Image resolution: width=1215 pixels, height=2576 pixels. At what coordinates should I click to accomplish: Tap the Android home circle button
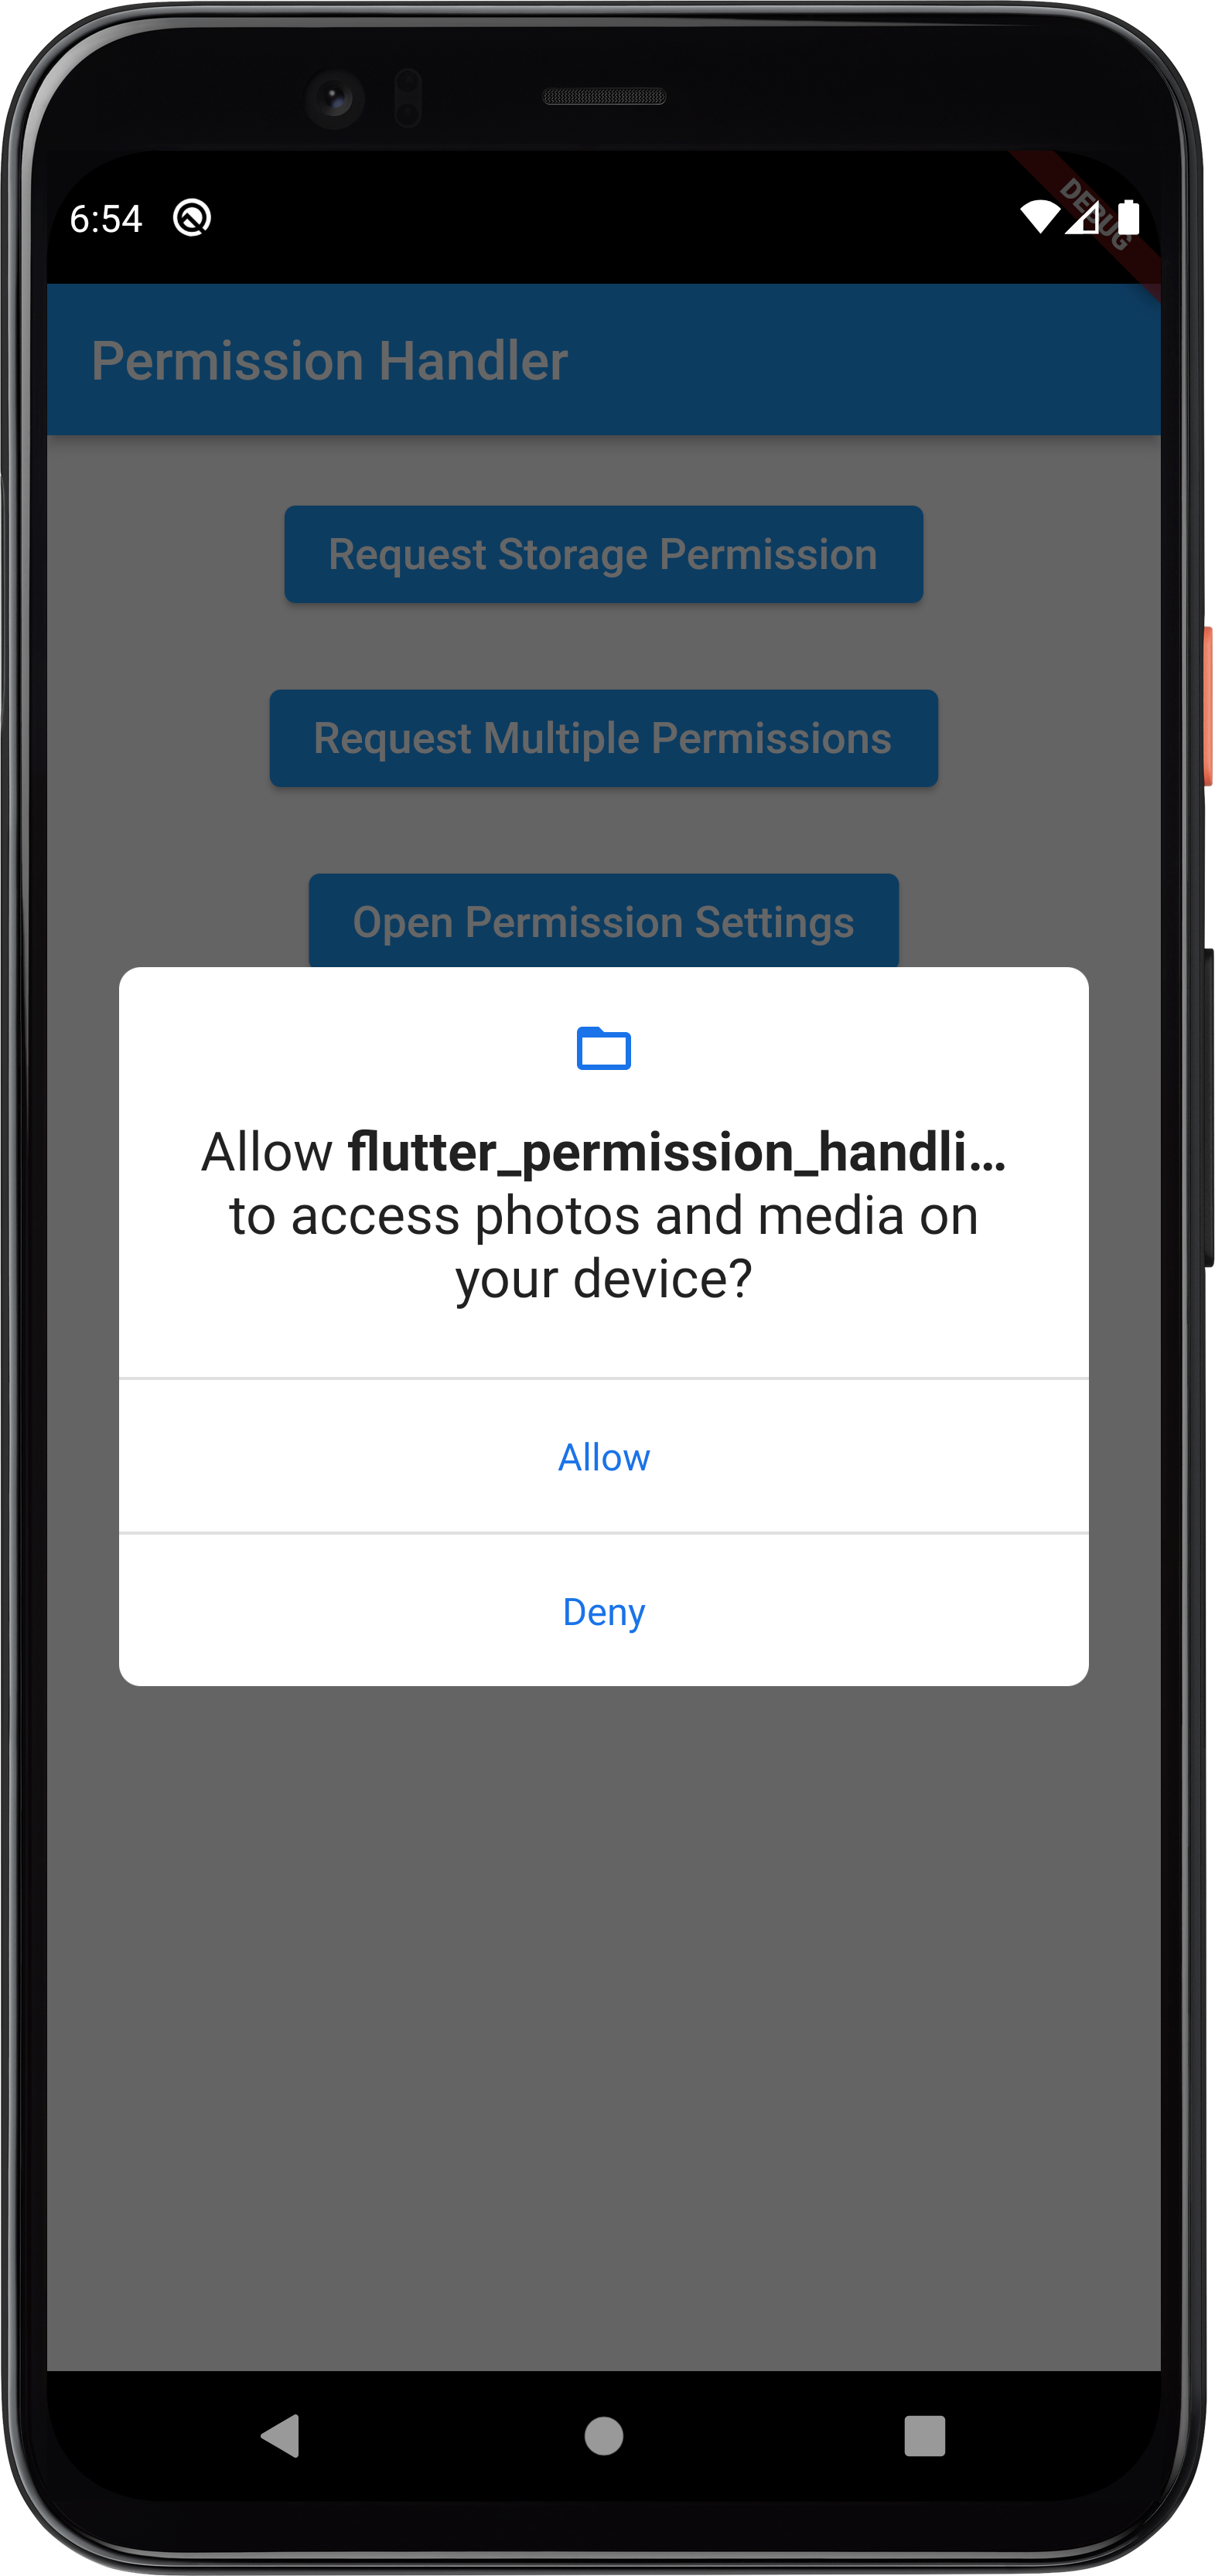[x=603, y=2435]
